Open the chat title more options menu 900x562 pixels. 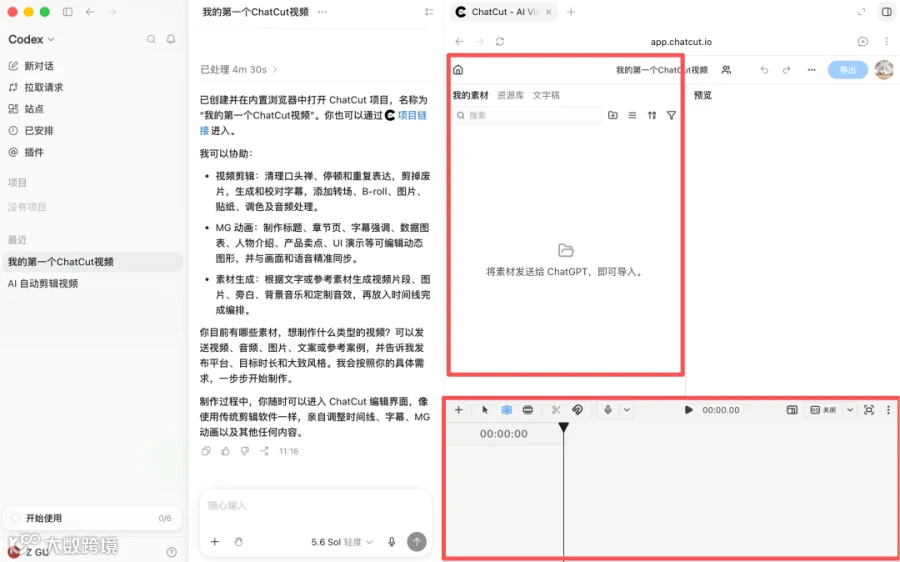(x=323, y=11)
